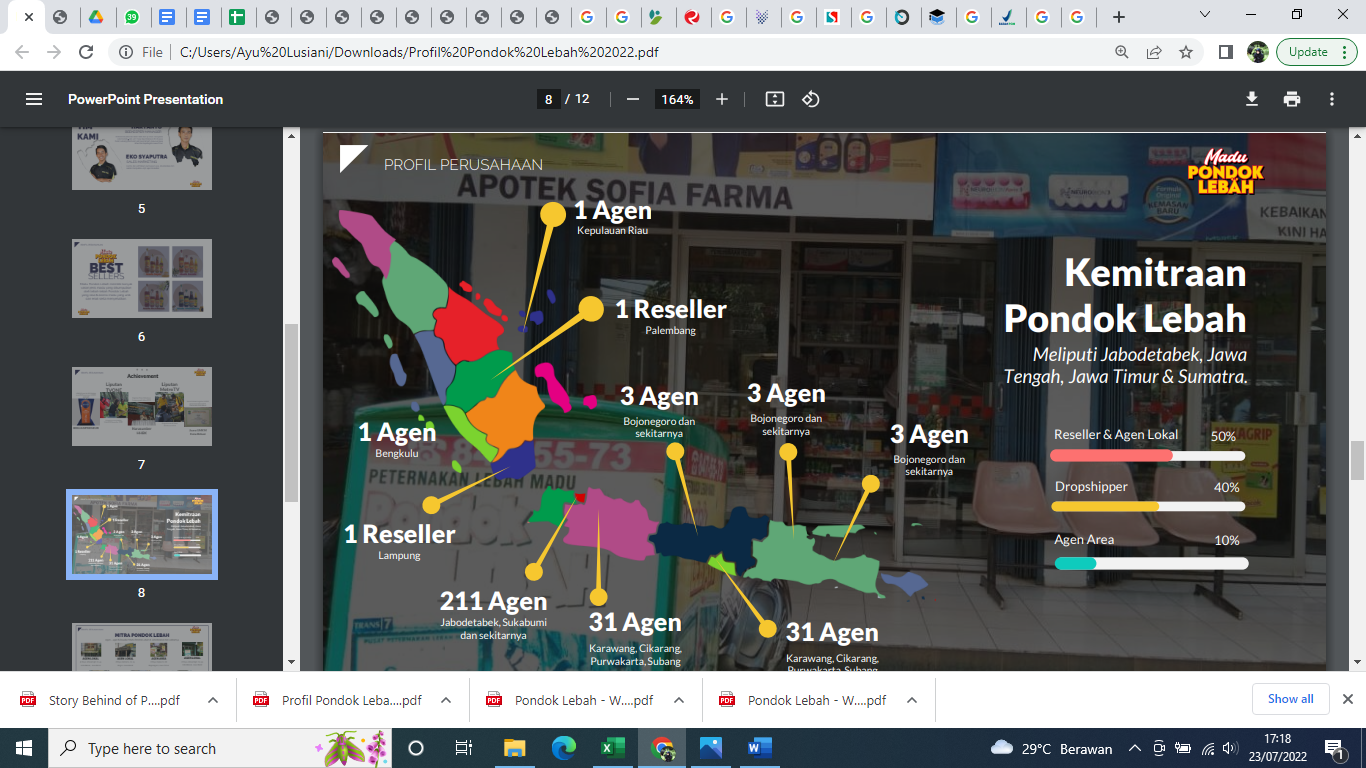The height and width of the screenshot is (768, 1366).
Task: Open the Chrome profile avatar
Action: [x=1258, y=52]
